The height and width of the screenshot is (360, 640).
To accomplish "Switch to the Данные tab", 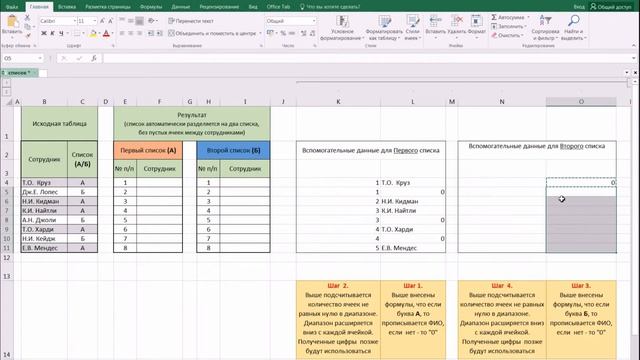I will tap(180, 7).
